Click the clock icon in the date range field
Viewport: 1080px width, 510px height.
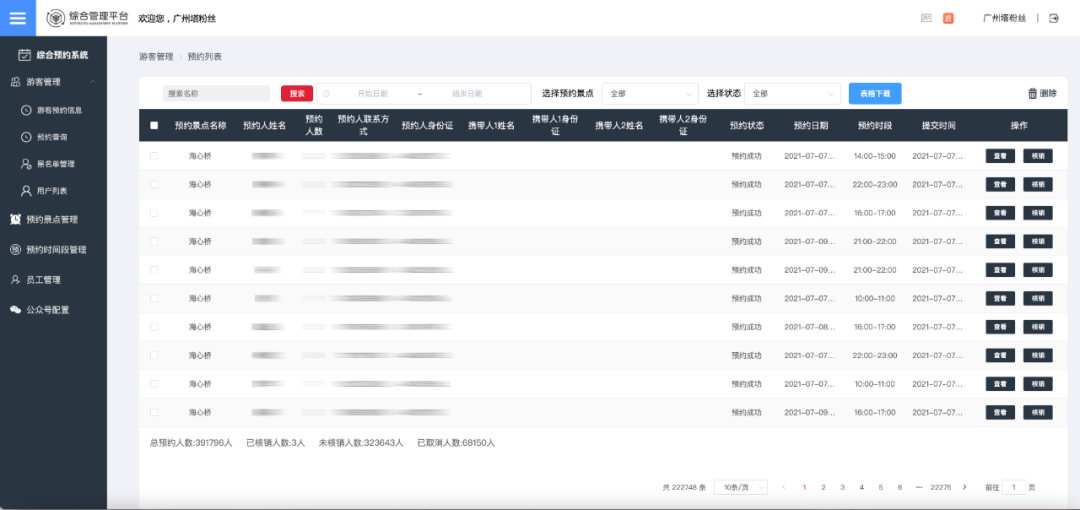326,94
